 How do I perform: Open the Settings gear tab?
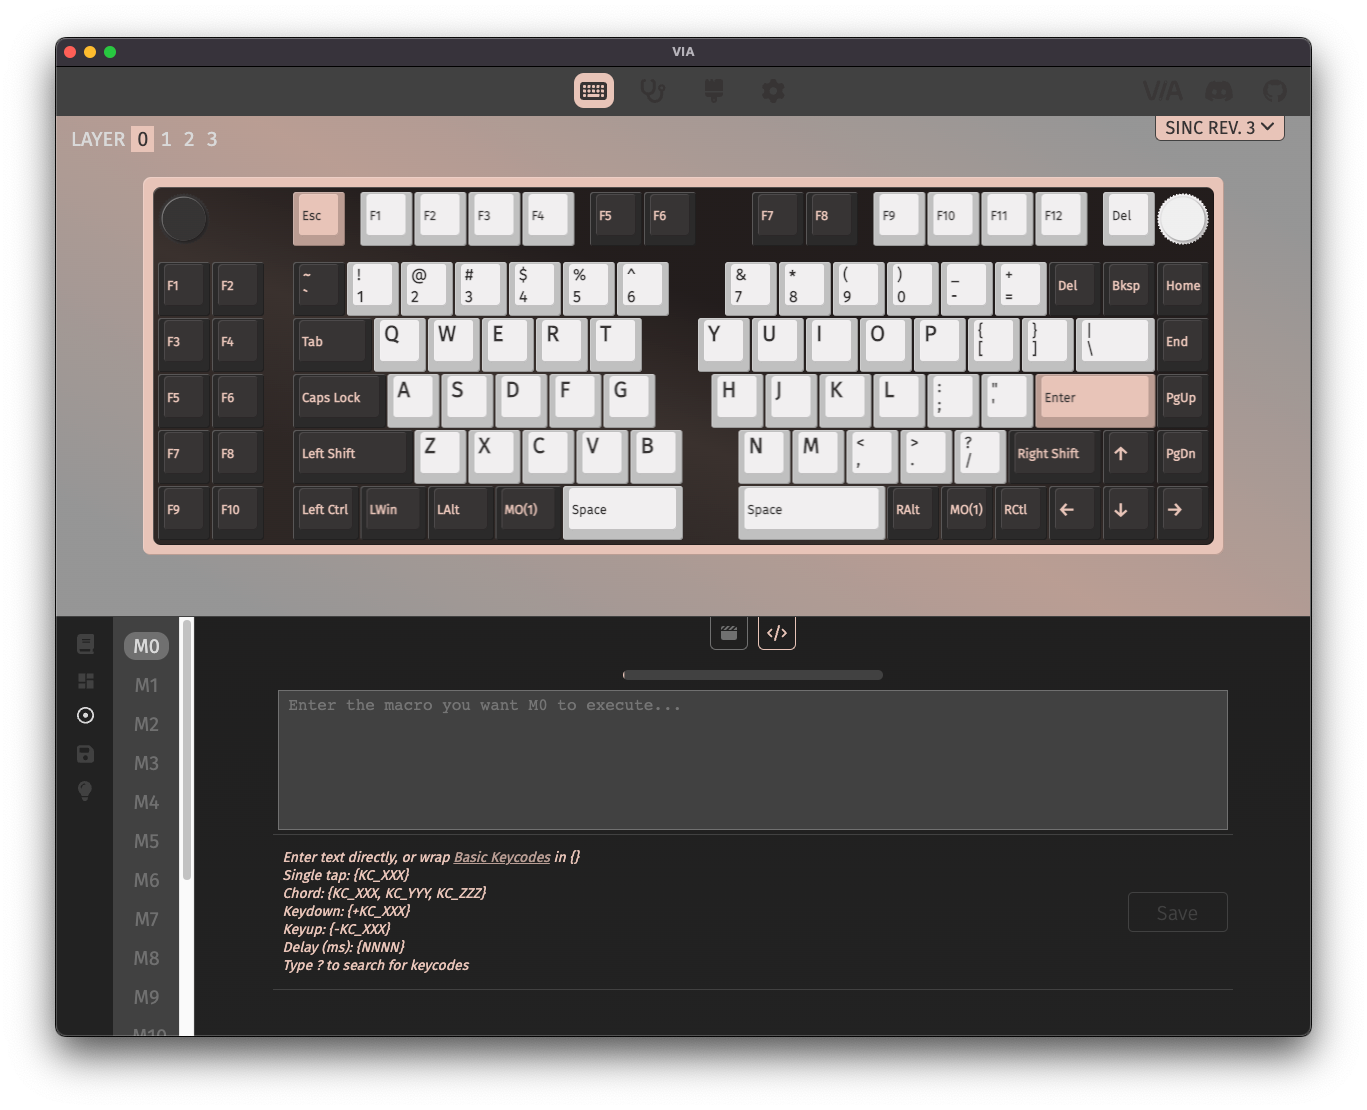[773, 91]
